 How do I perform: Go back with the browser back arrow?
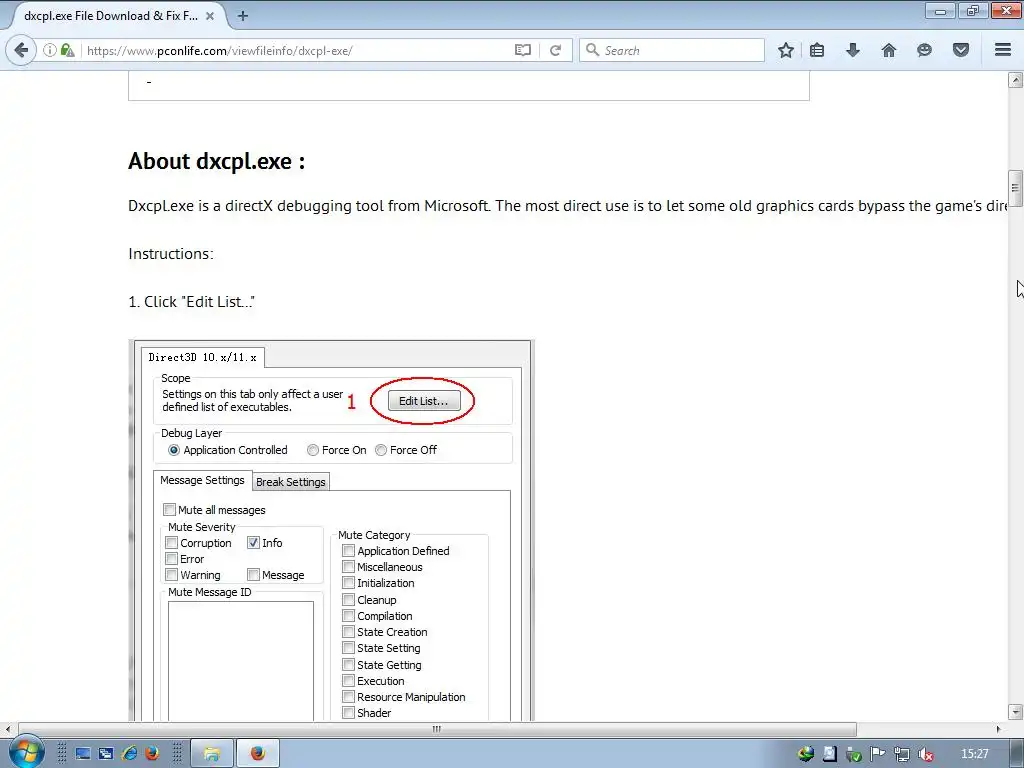pos(22,50)
